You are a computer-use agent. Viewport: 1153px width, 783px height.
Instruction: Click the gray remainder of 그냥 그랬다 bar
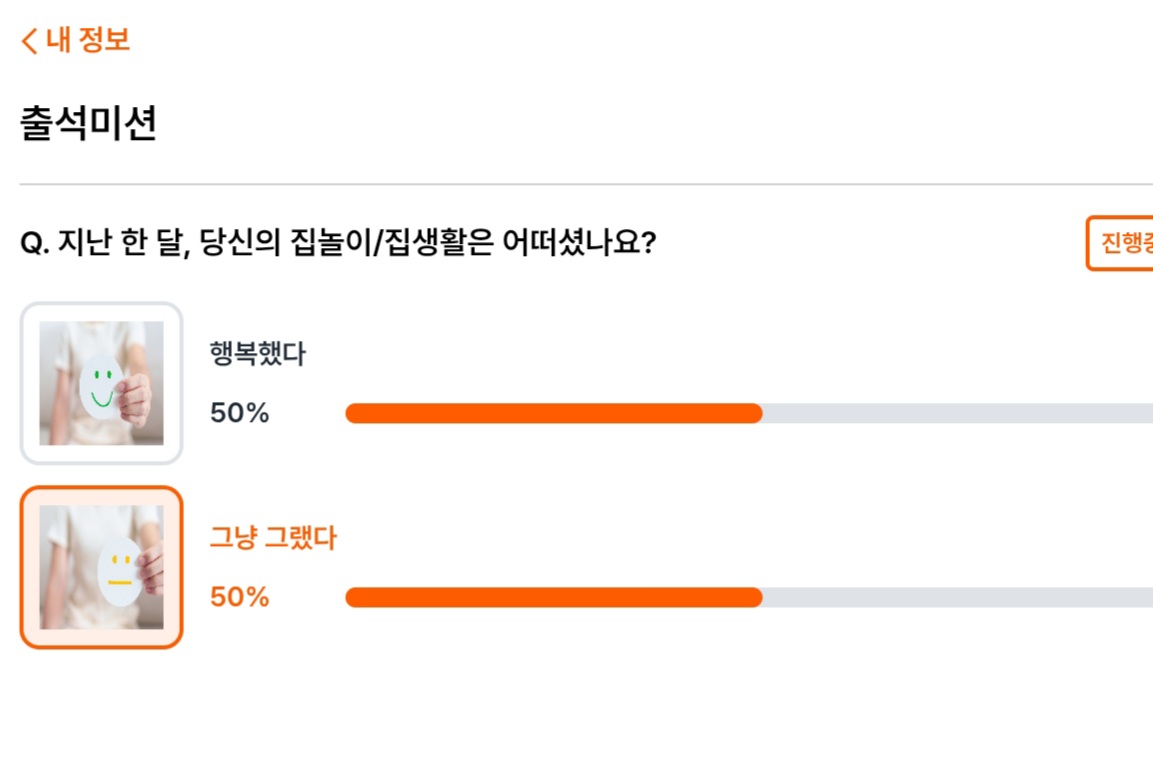pos(957,597)
